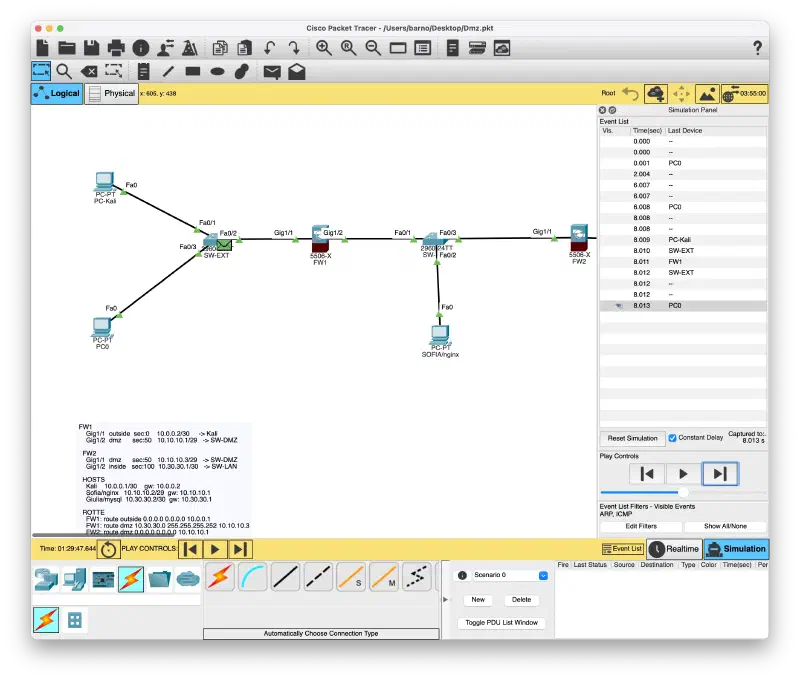The image size is (800, 680).
Task: Click the Help question mark icon
Action: click(x=758, y=48)
